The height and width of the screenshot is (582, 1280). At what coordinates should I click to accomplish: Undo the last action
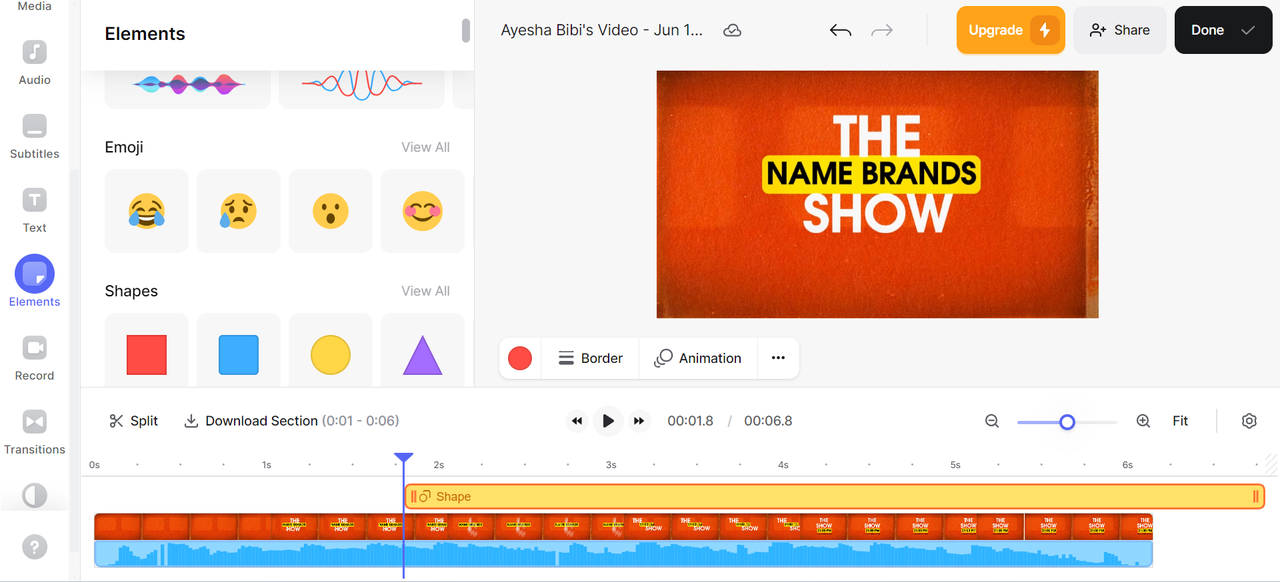pyautogui.click(x=840, y=30)
